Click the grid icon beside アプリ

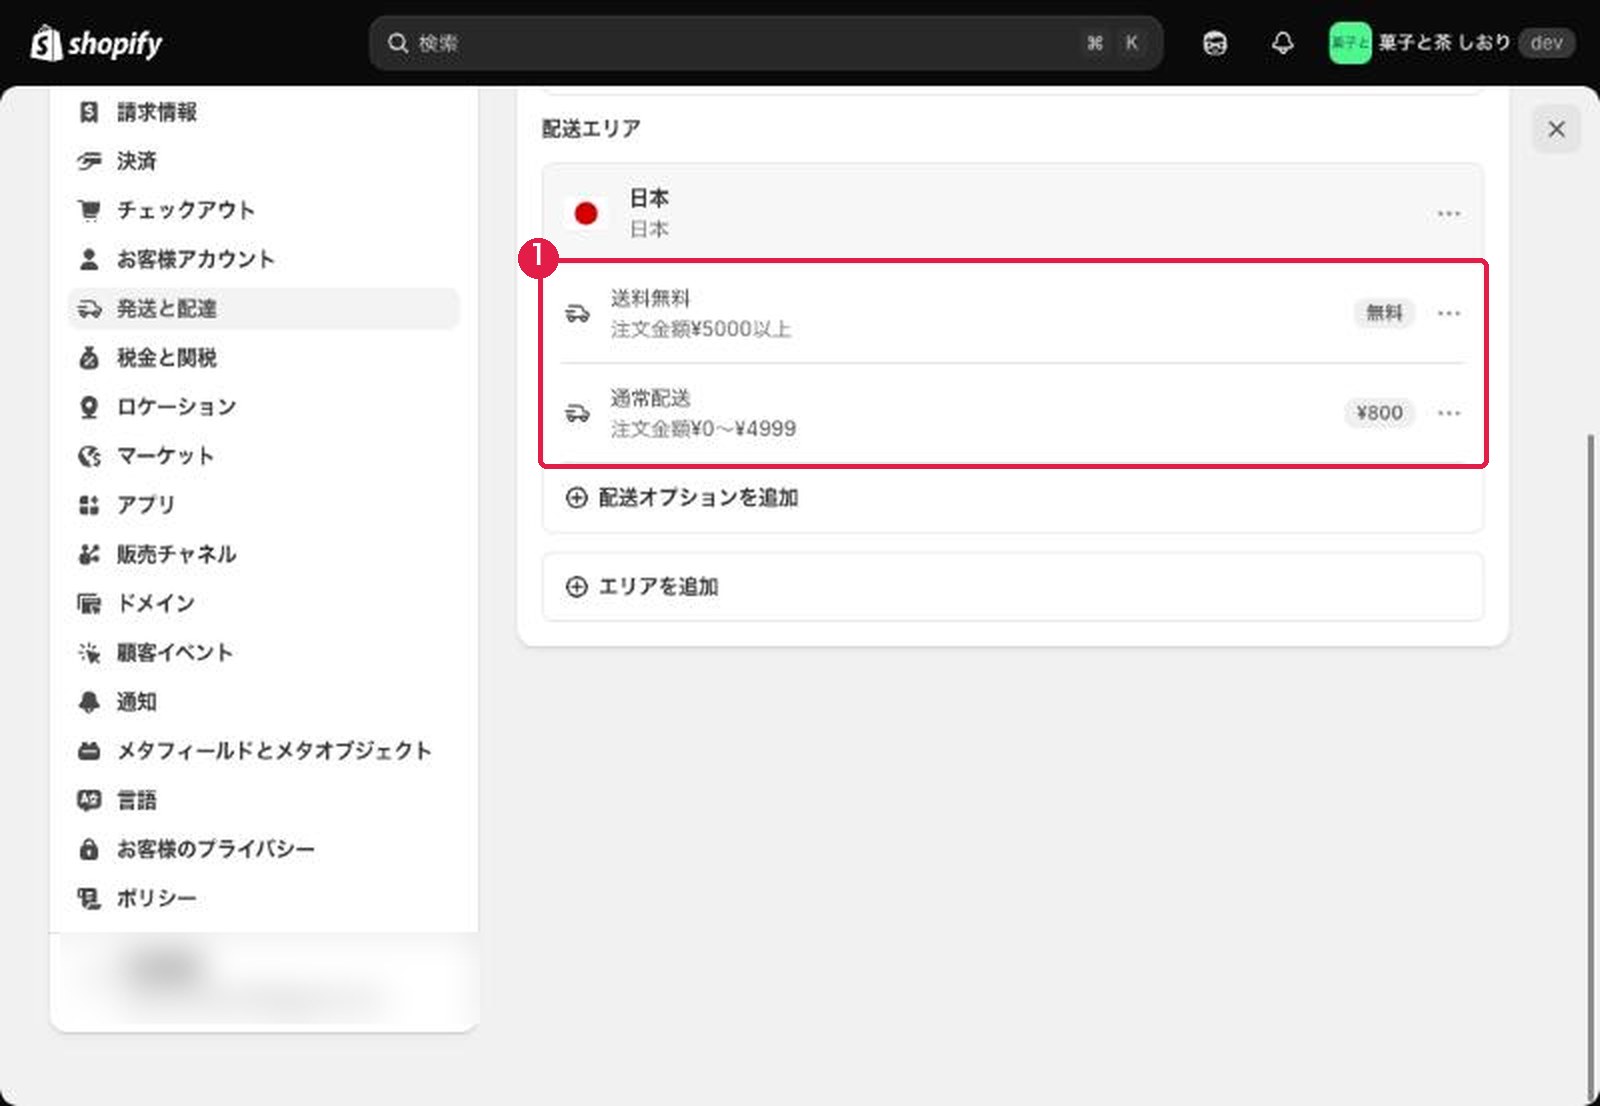(x=89, y=504)
